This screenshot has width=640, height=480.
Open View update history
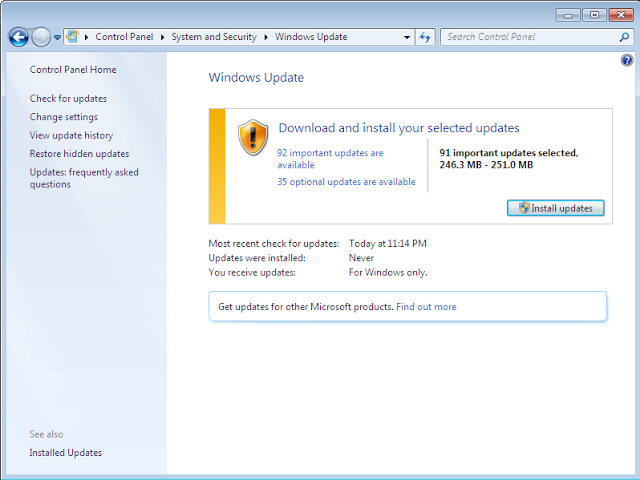[71, 136]
